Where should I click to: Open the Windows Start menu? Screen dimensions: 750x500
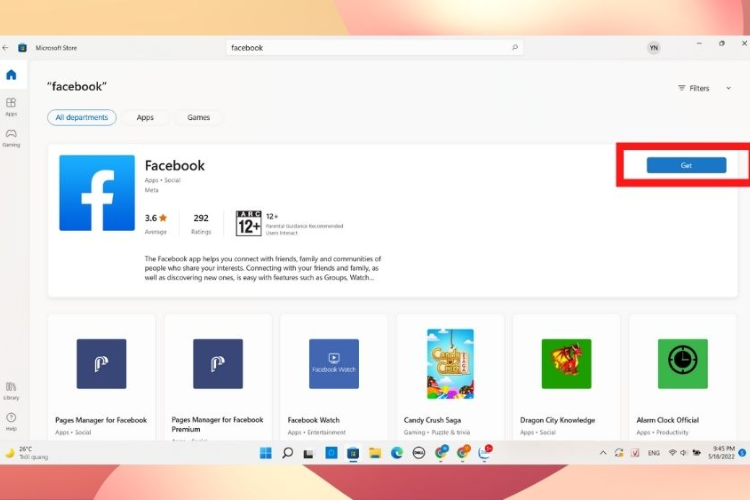click(265, 453)
